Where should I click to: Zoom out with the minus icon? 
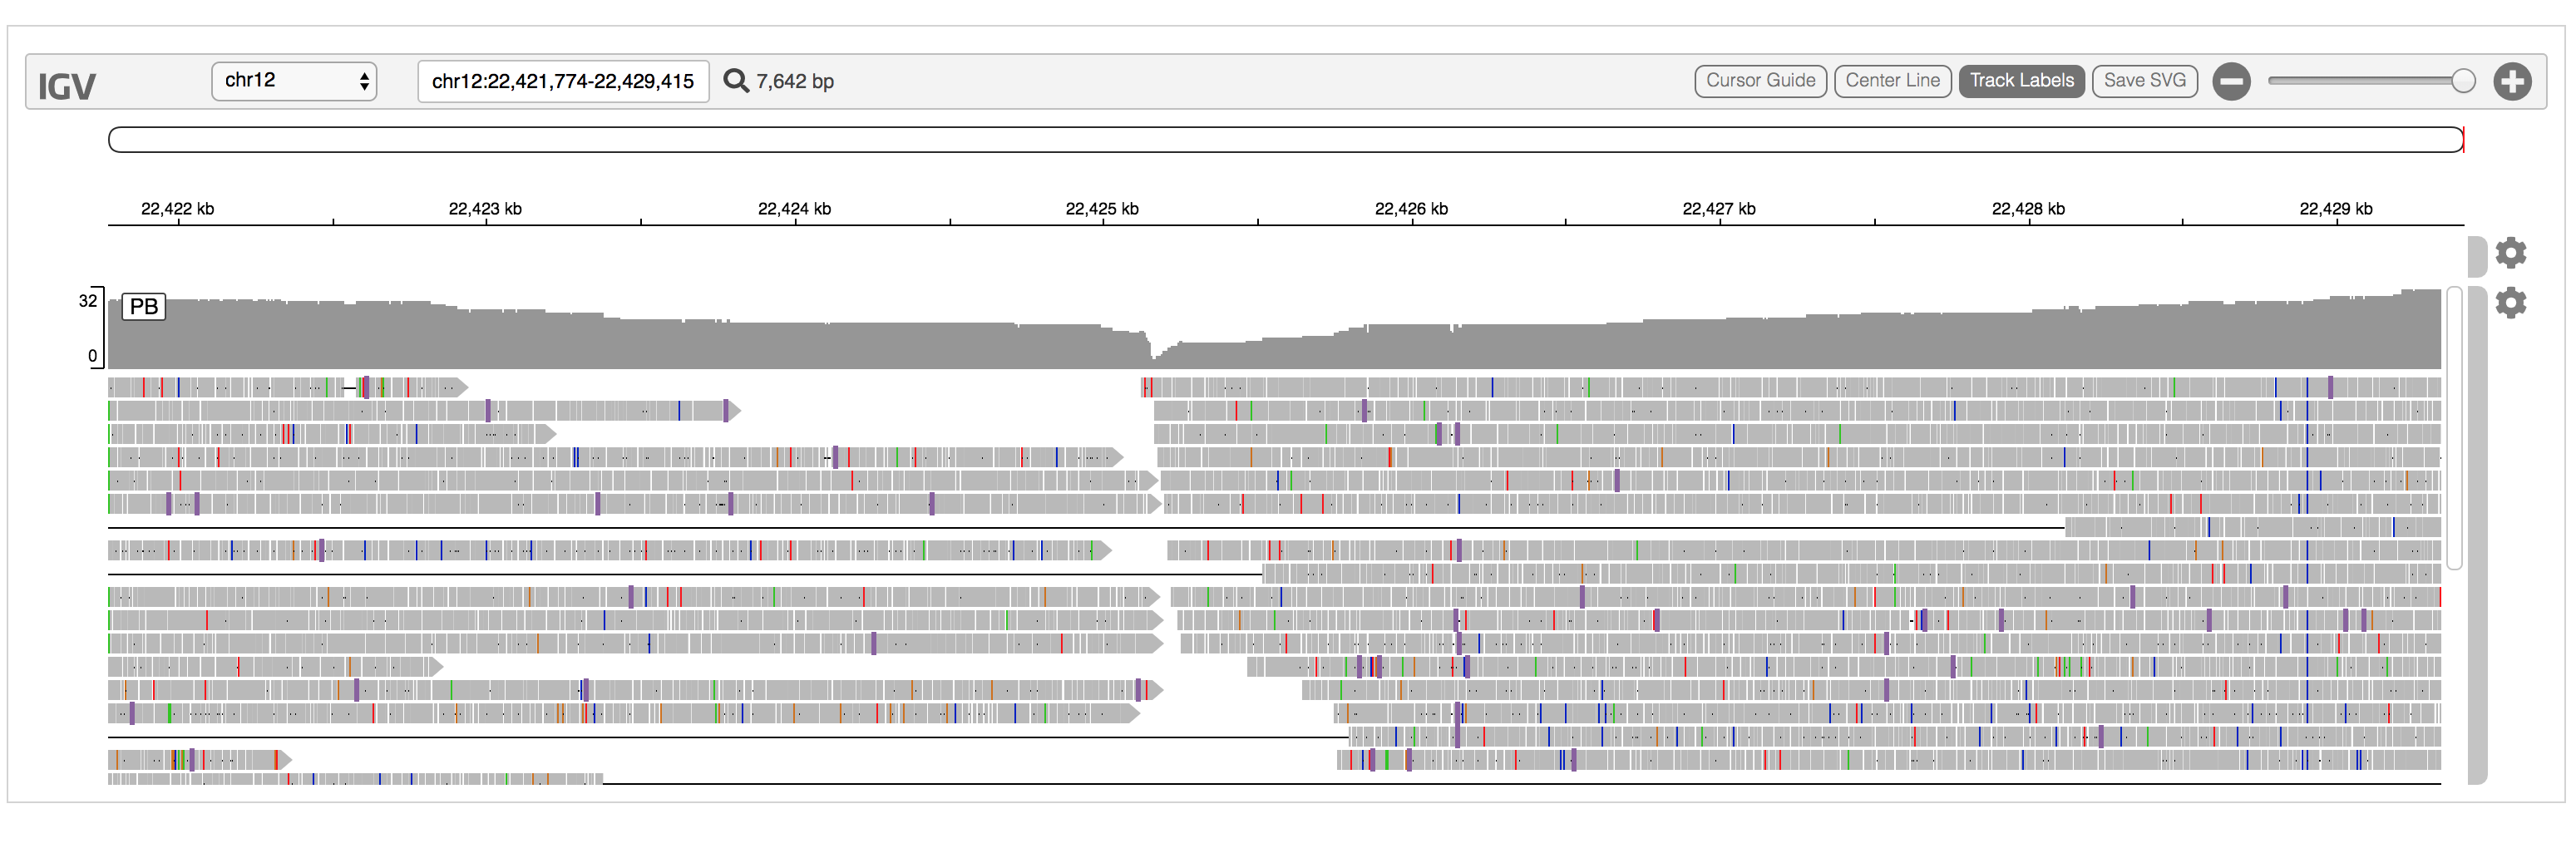2231,82
